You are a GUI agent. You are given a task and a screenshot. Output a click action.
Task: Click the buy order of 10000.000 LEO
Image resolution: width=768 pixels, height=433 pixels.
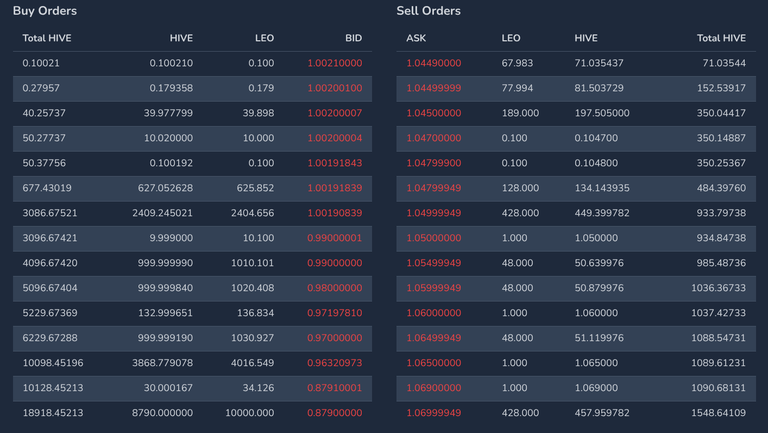[x=192, y=413]
